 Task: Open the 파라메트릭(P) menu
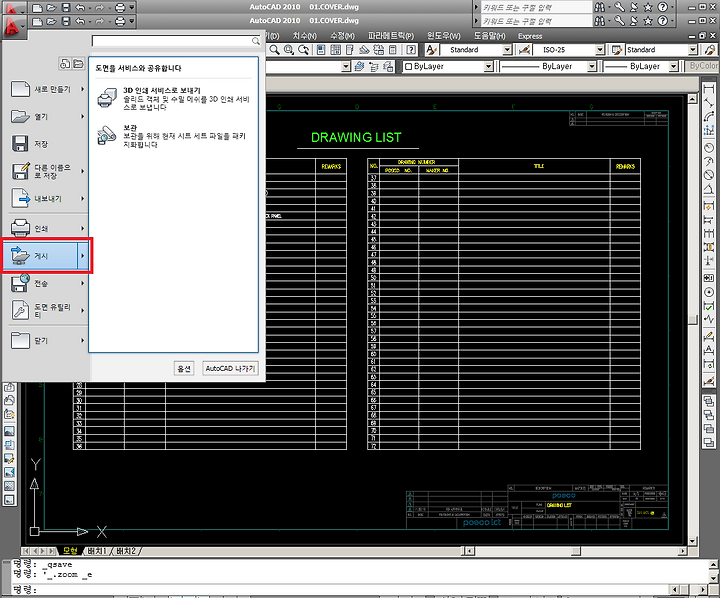point(391,36)
